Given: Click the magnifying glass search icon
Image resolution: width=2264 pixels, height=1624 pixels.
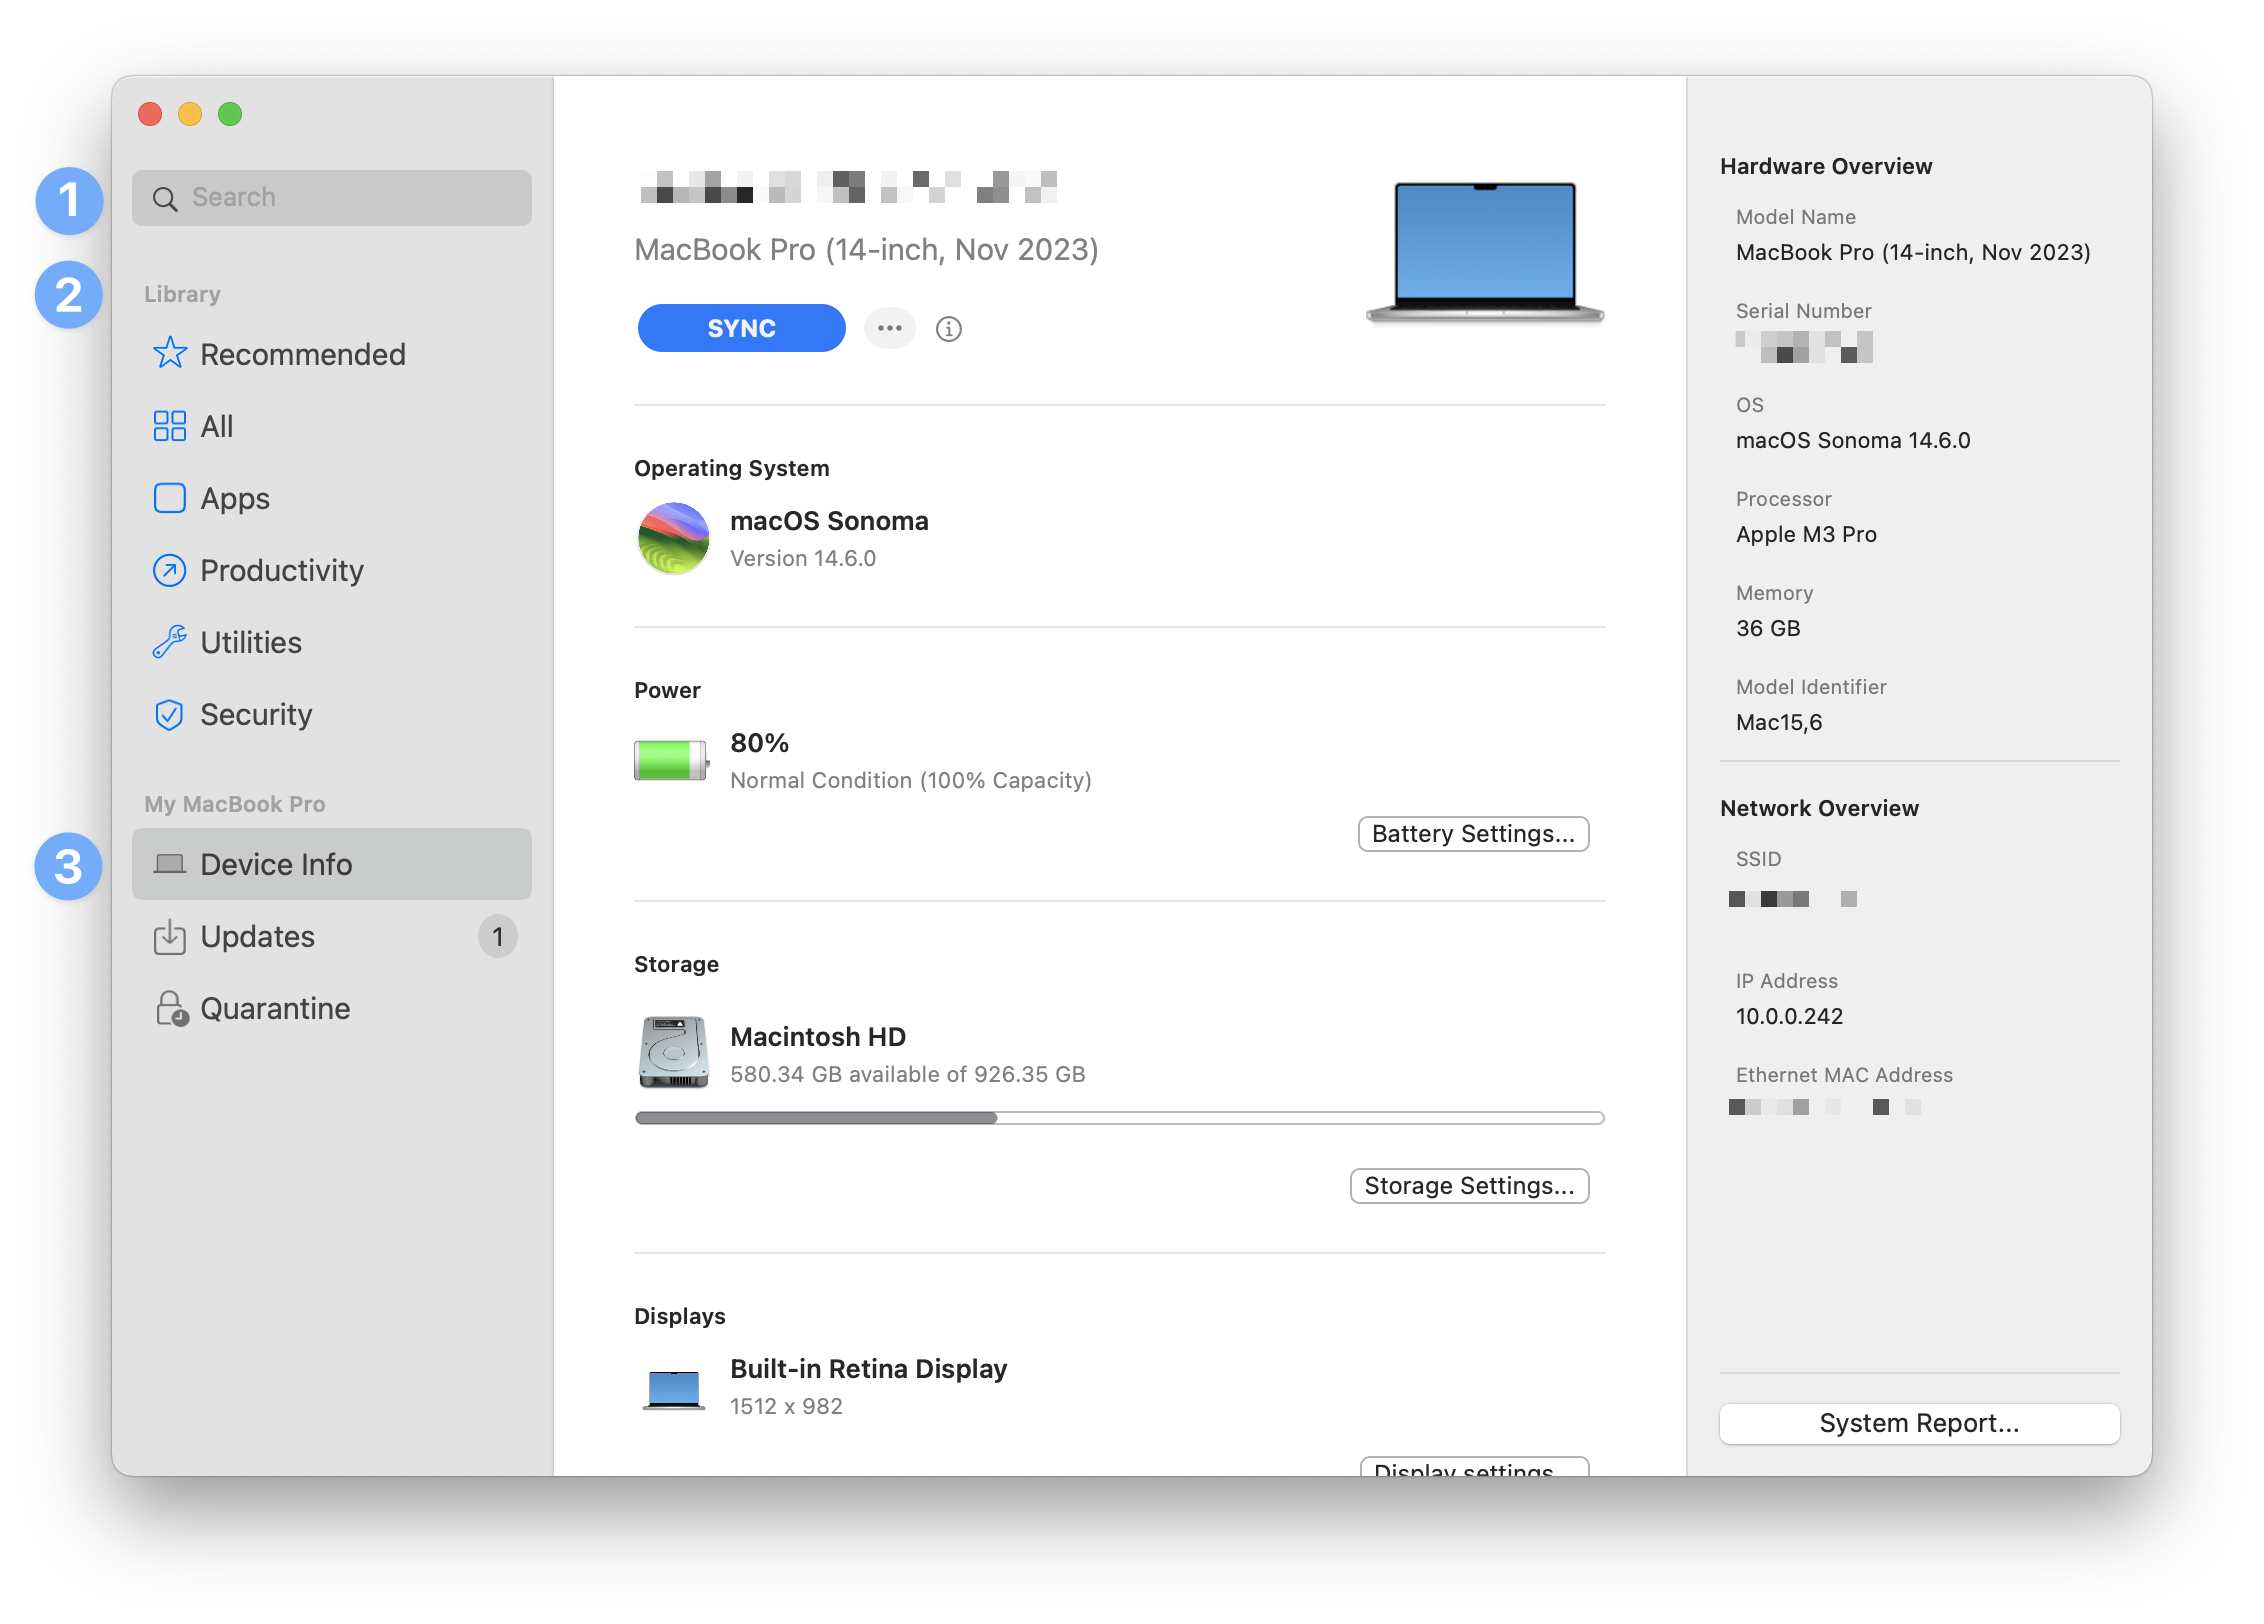Looking at the screenshot, I should click(165, 198).
